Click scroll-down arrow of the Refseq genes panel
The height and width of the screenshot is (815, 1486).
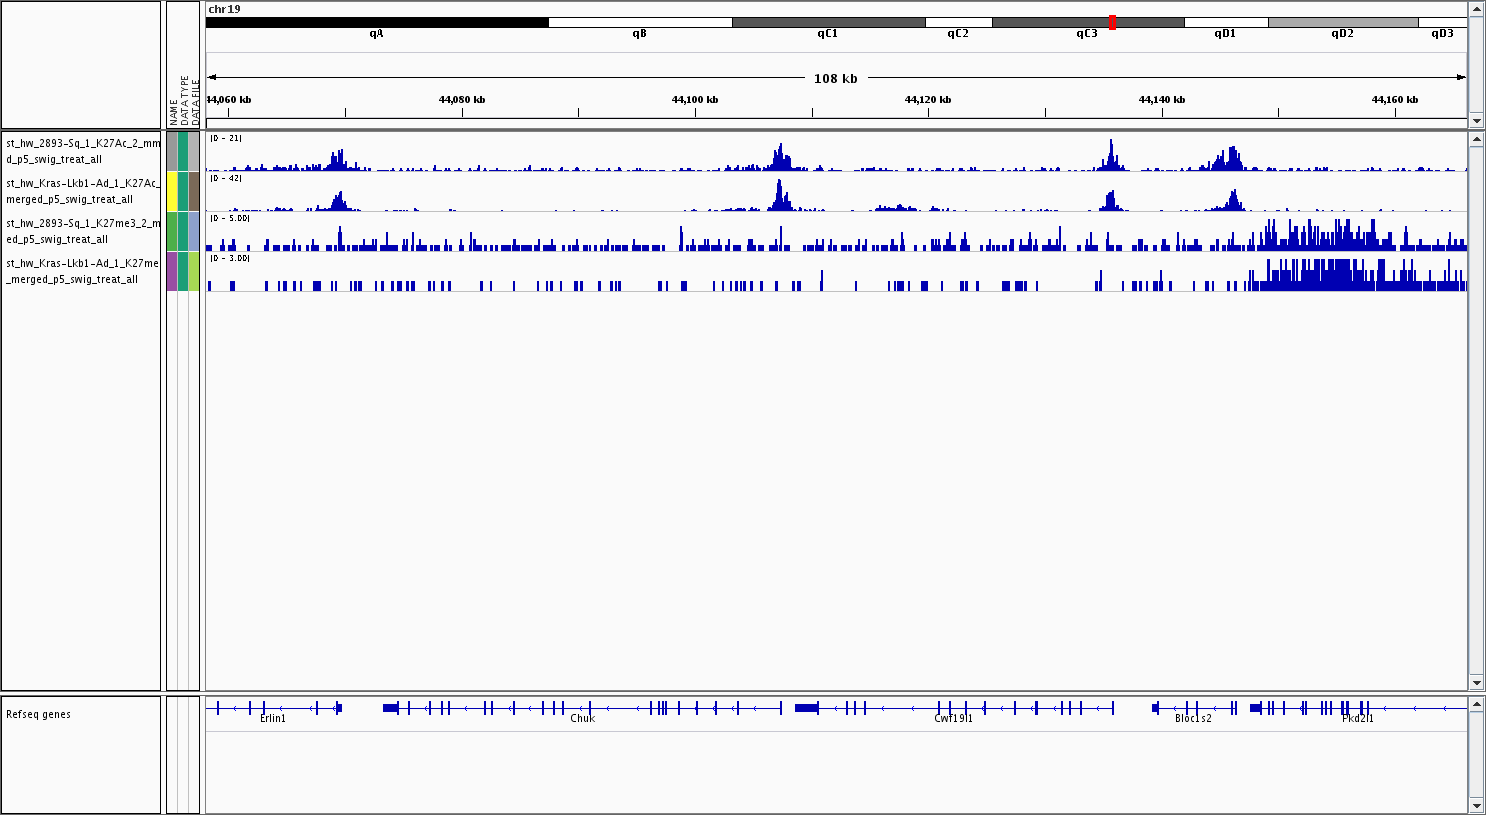point(1476,805)
